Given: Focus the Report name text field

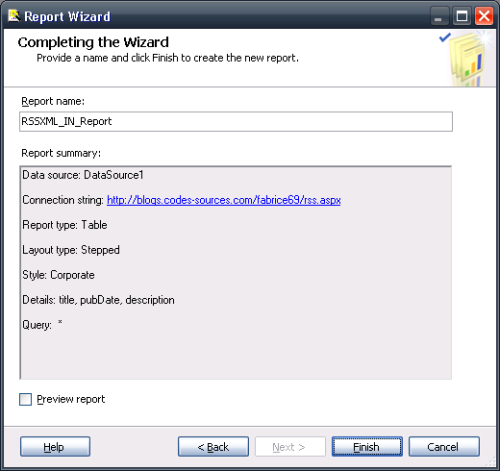Looking at the screenshot, I should [x=236, y=122].
